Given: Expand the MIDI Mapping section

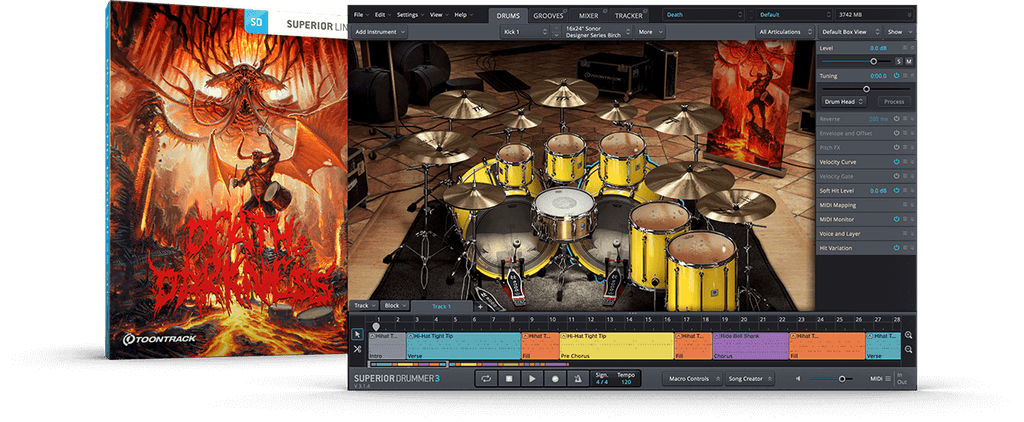Looking at the screenshot, I should (912, 205).
